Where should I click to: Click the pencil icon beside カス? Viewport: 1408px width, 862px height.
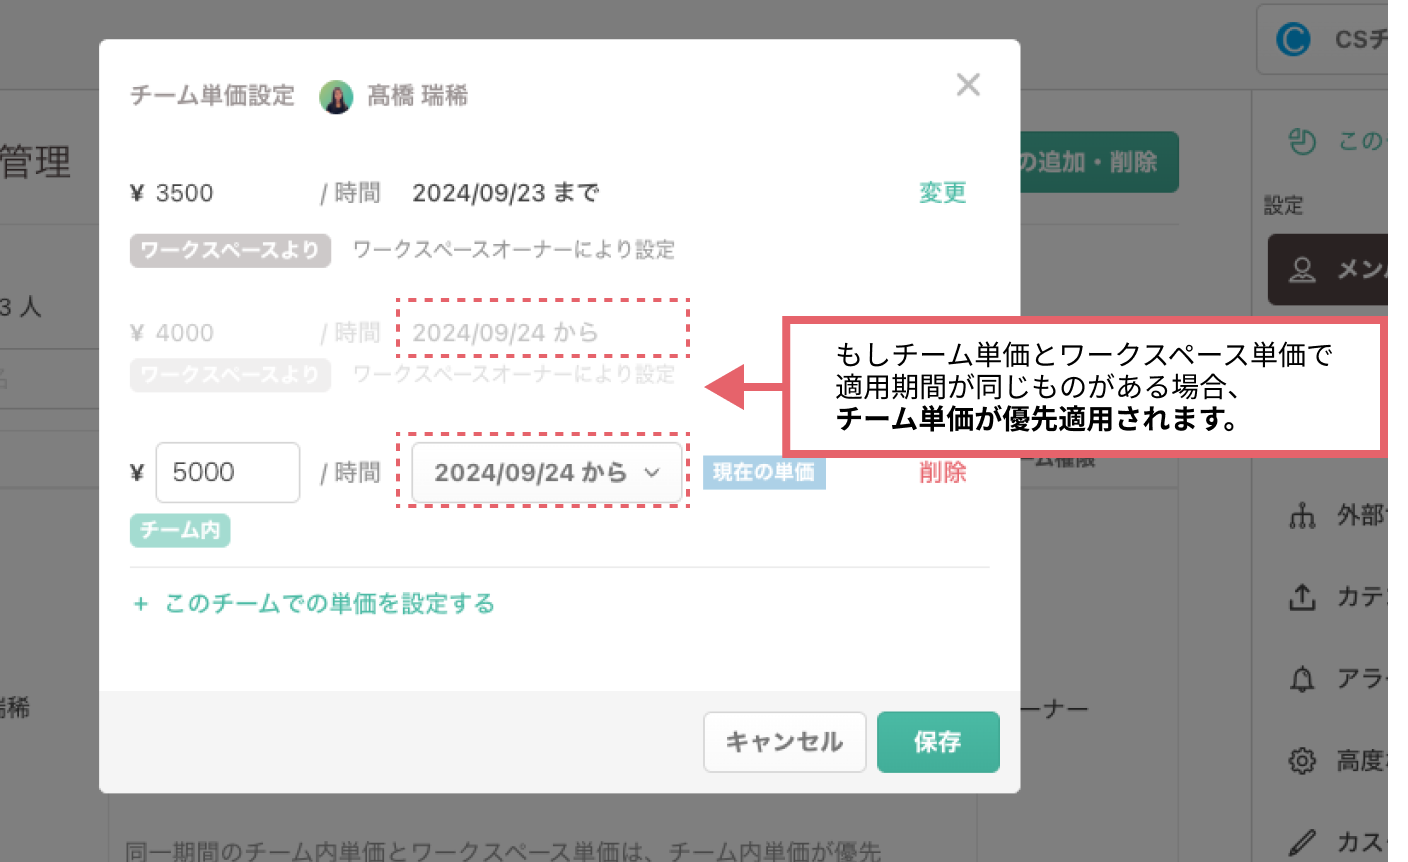1302,842
